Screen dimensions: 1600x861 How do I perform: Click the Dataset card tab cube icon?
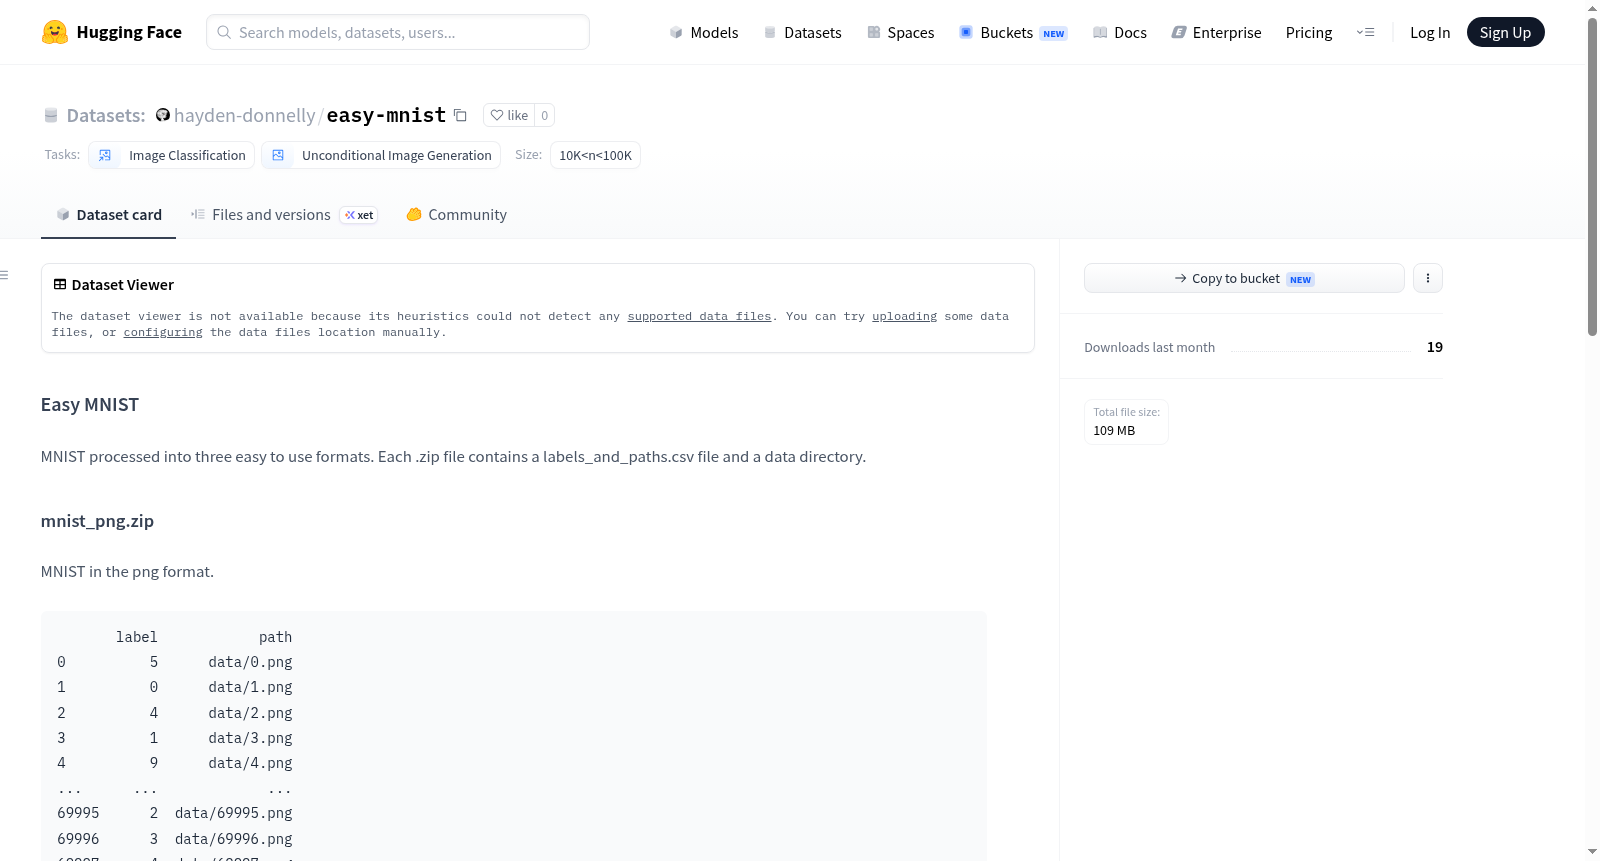(x=63, y=214)
